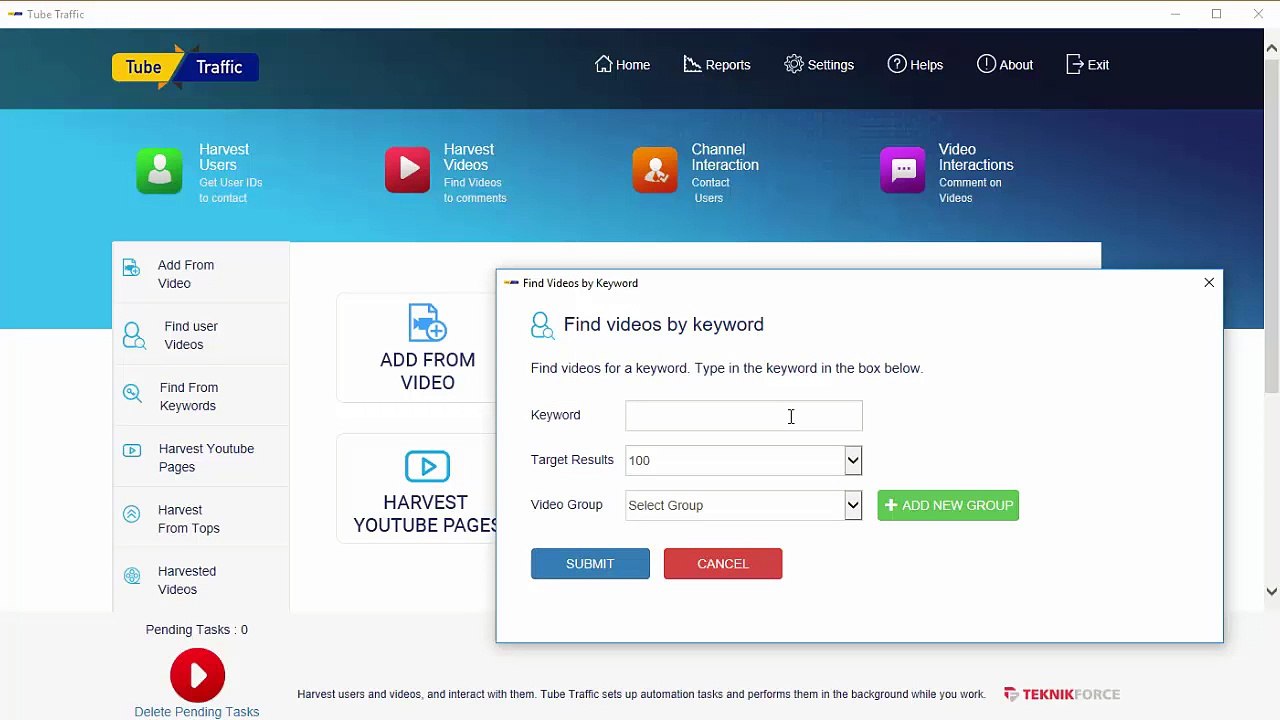Expand the Target Results dropdown arrow

click(853, 460)
